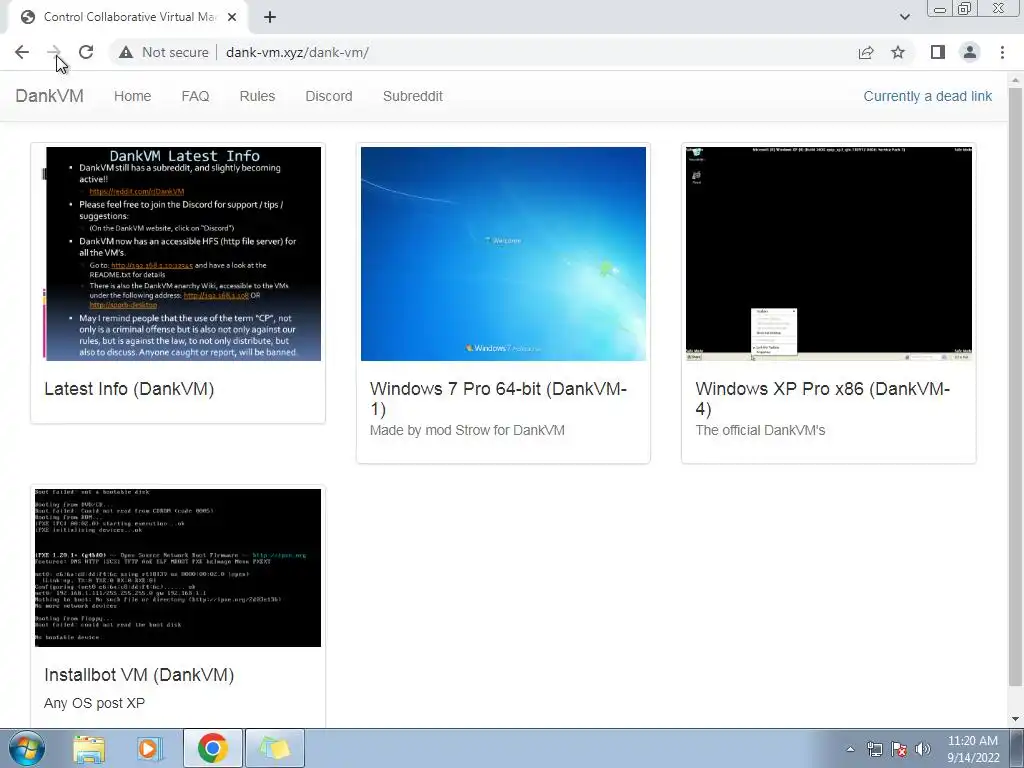Viewport: 1024px width, 768px height.
Task: Click the address bar URL dank-vm.xyz
Action: [x=297, y=52]
